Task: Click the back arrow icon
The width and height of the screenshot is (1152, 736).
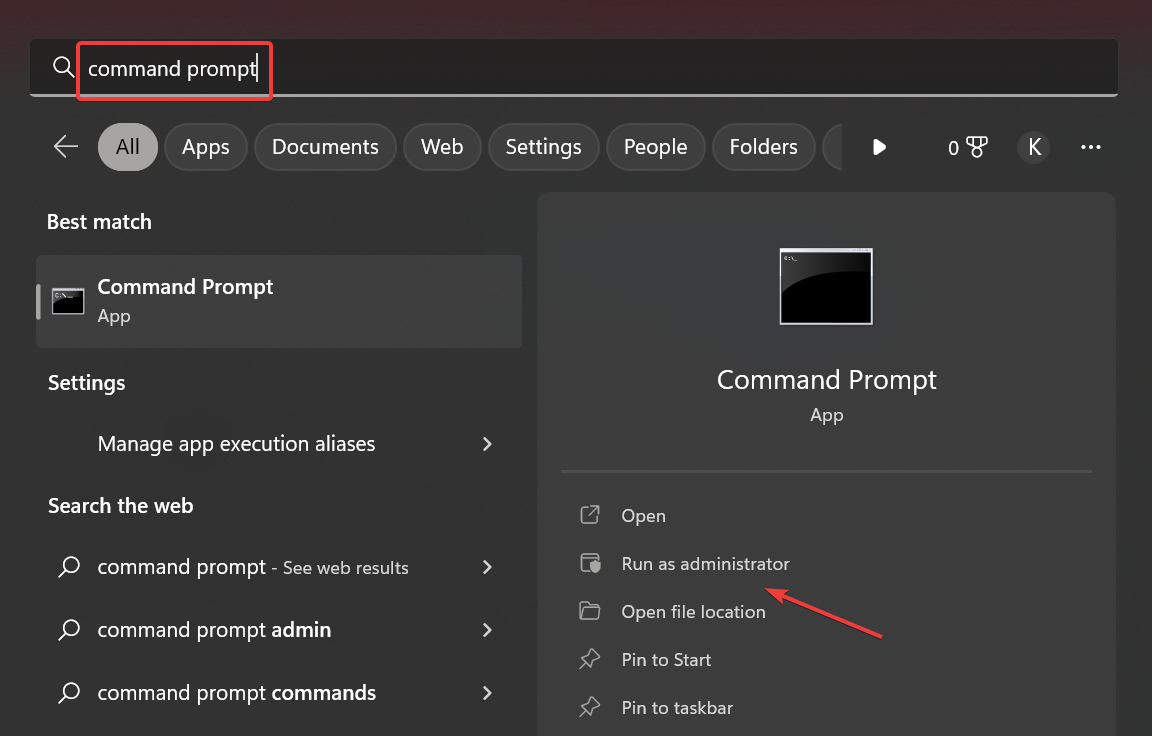Action: pos(66,147)
